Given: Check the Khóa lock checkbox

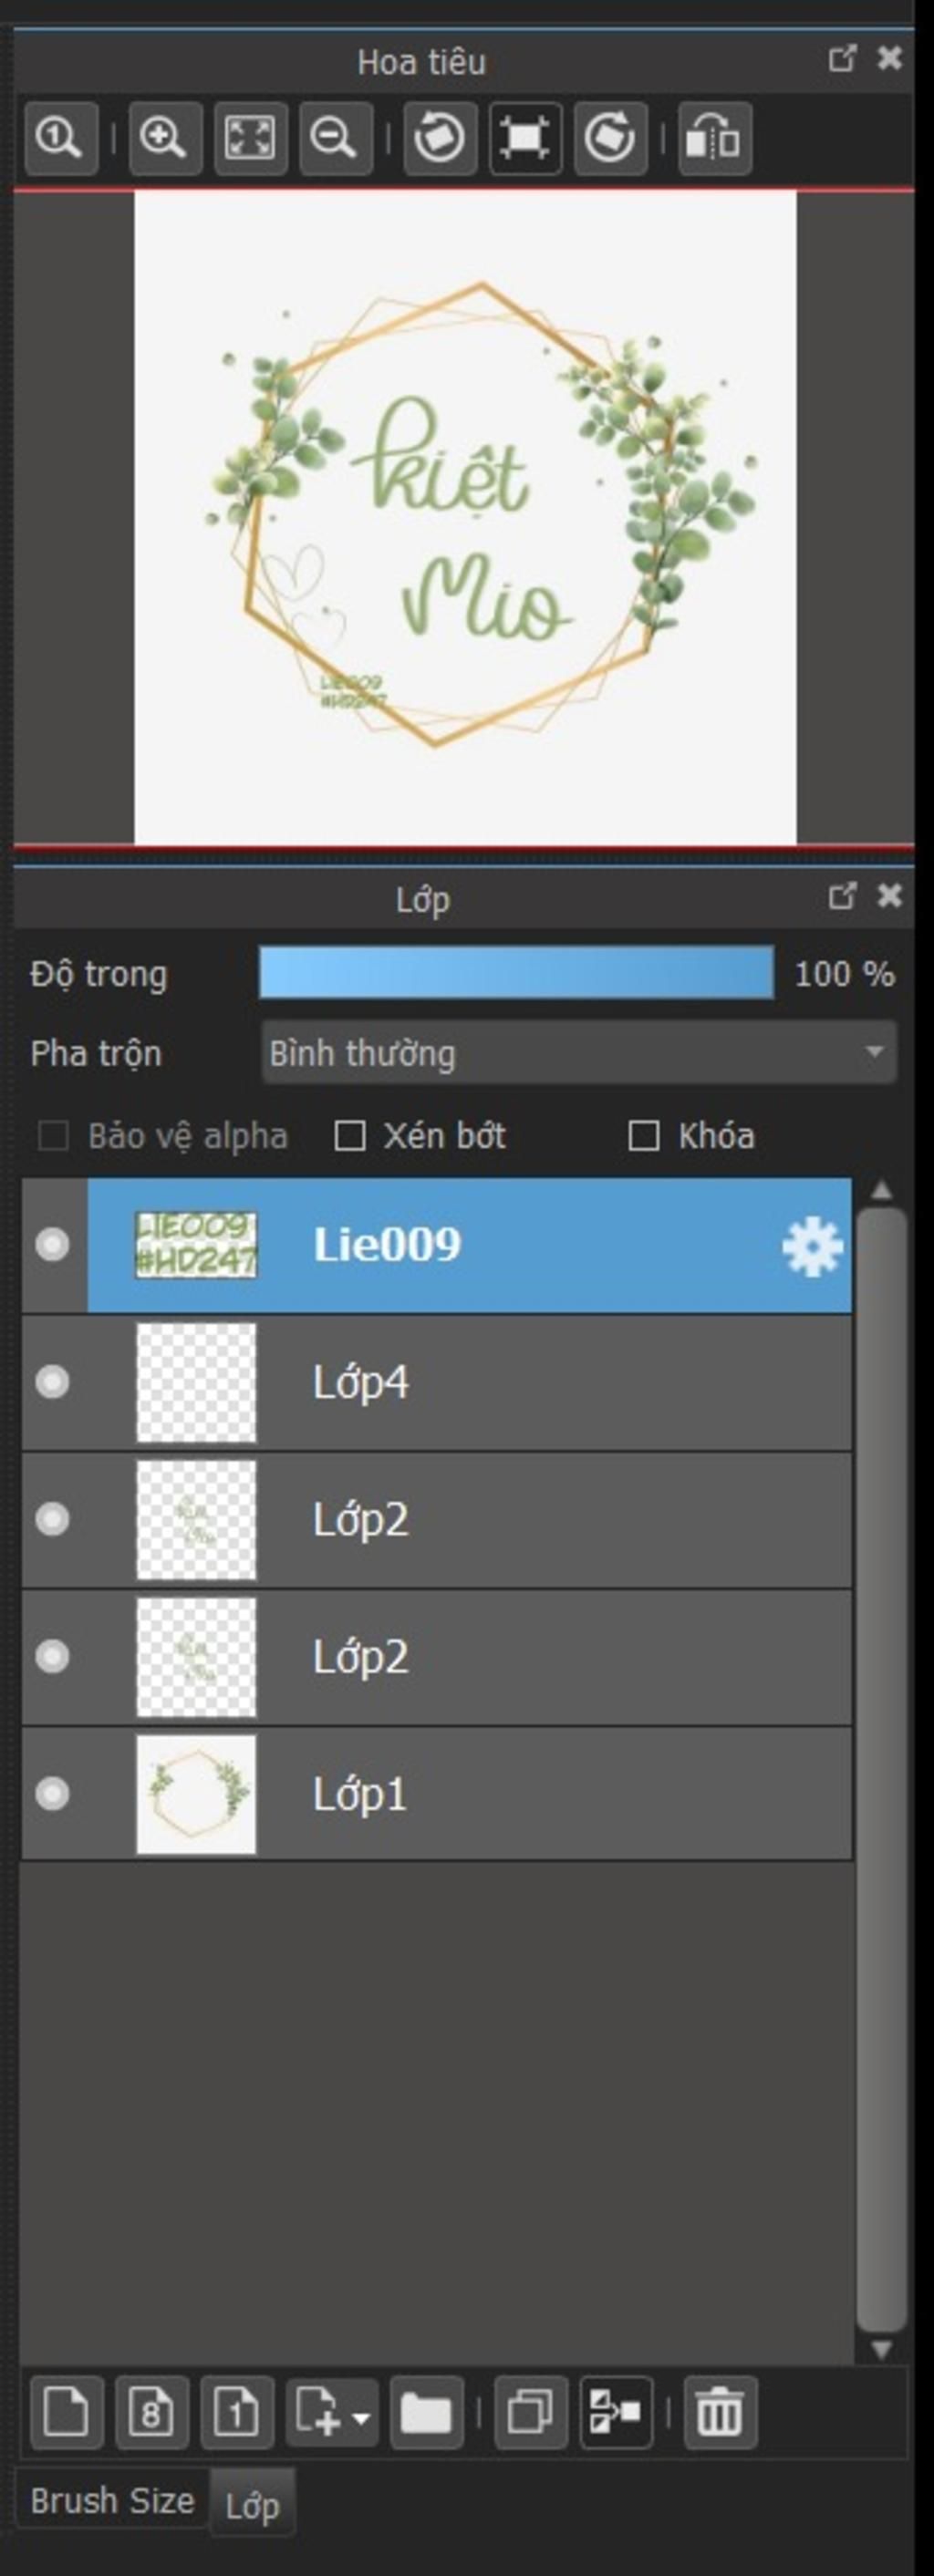Looking at the screenshot, I should point(643,1136).
